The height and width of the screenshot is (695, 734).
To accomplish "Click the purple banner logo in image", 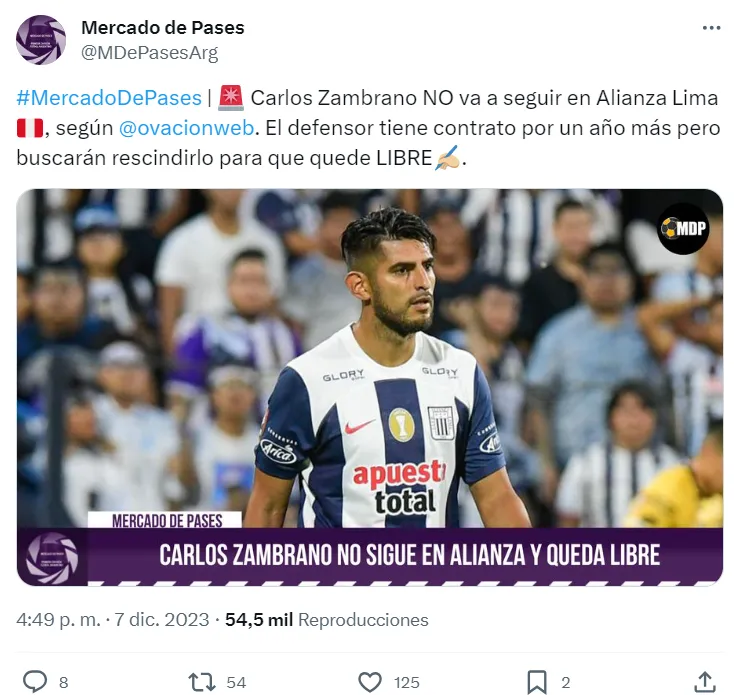I will click(x=51, y=558).
